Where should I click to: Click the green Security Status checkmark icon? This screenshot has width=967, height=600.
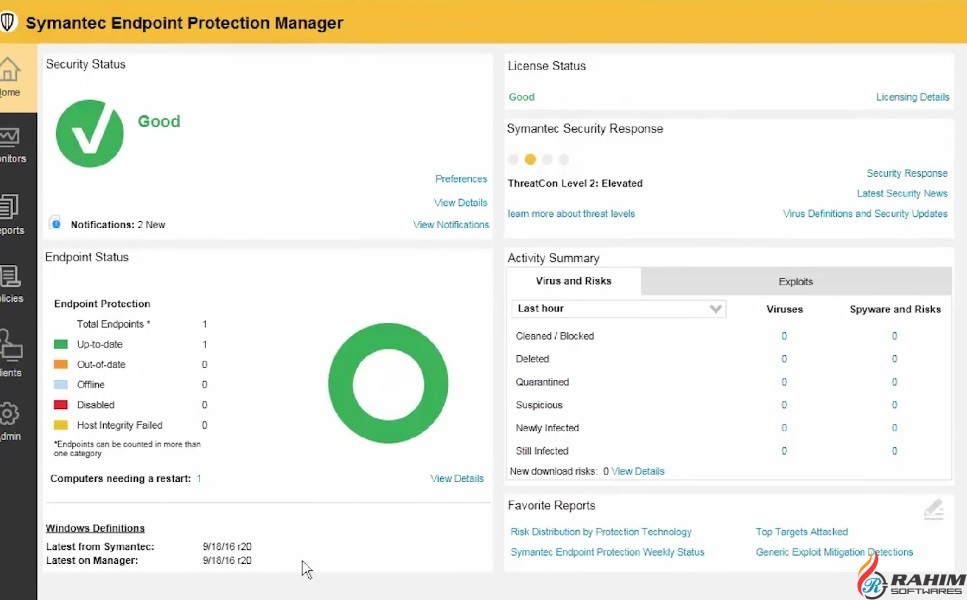[x=90, y=133]
